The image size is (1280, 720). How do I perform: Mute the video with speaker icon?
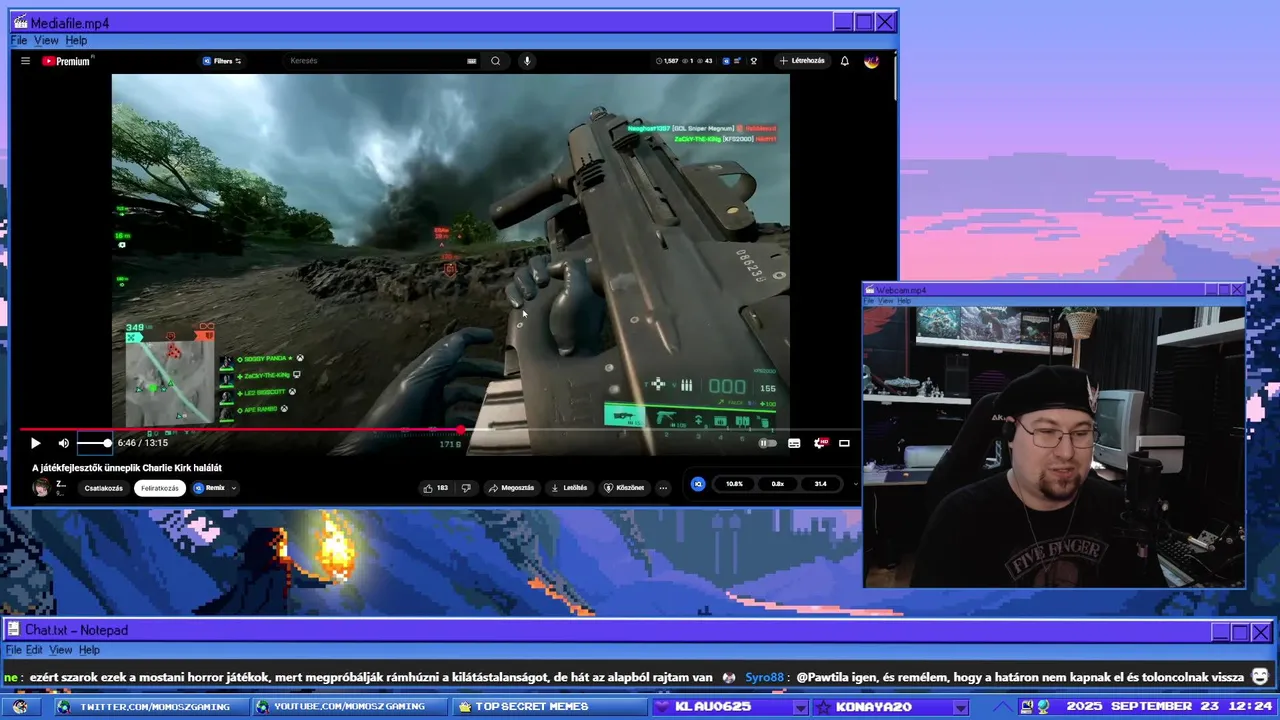(63, 443)
